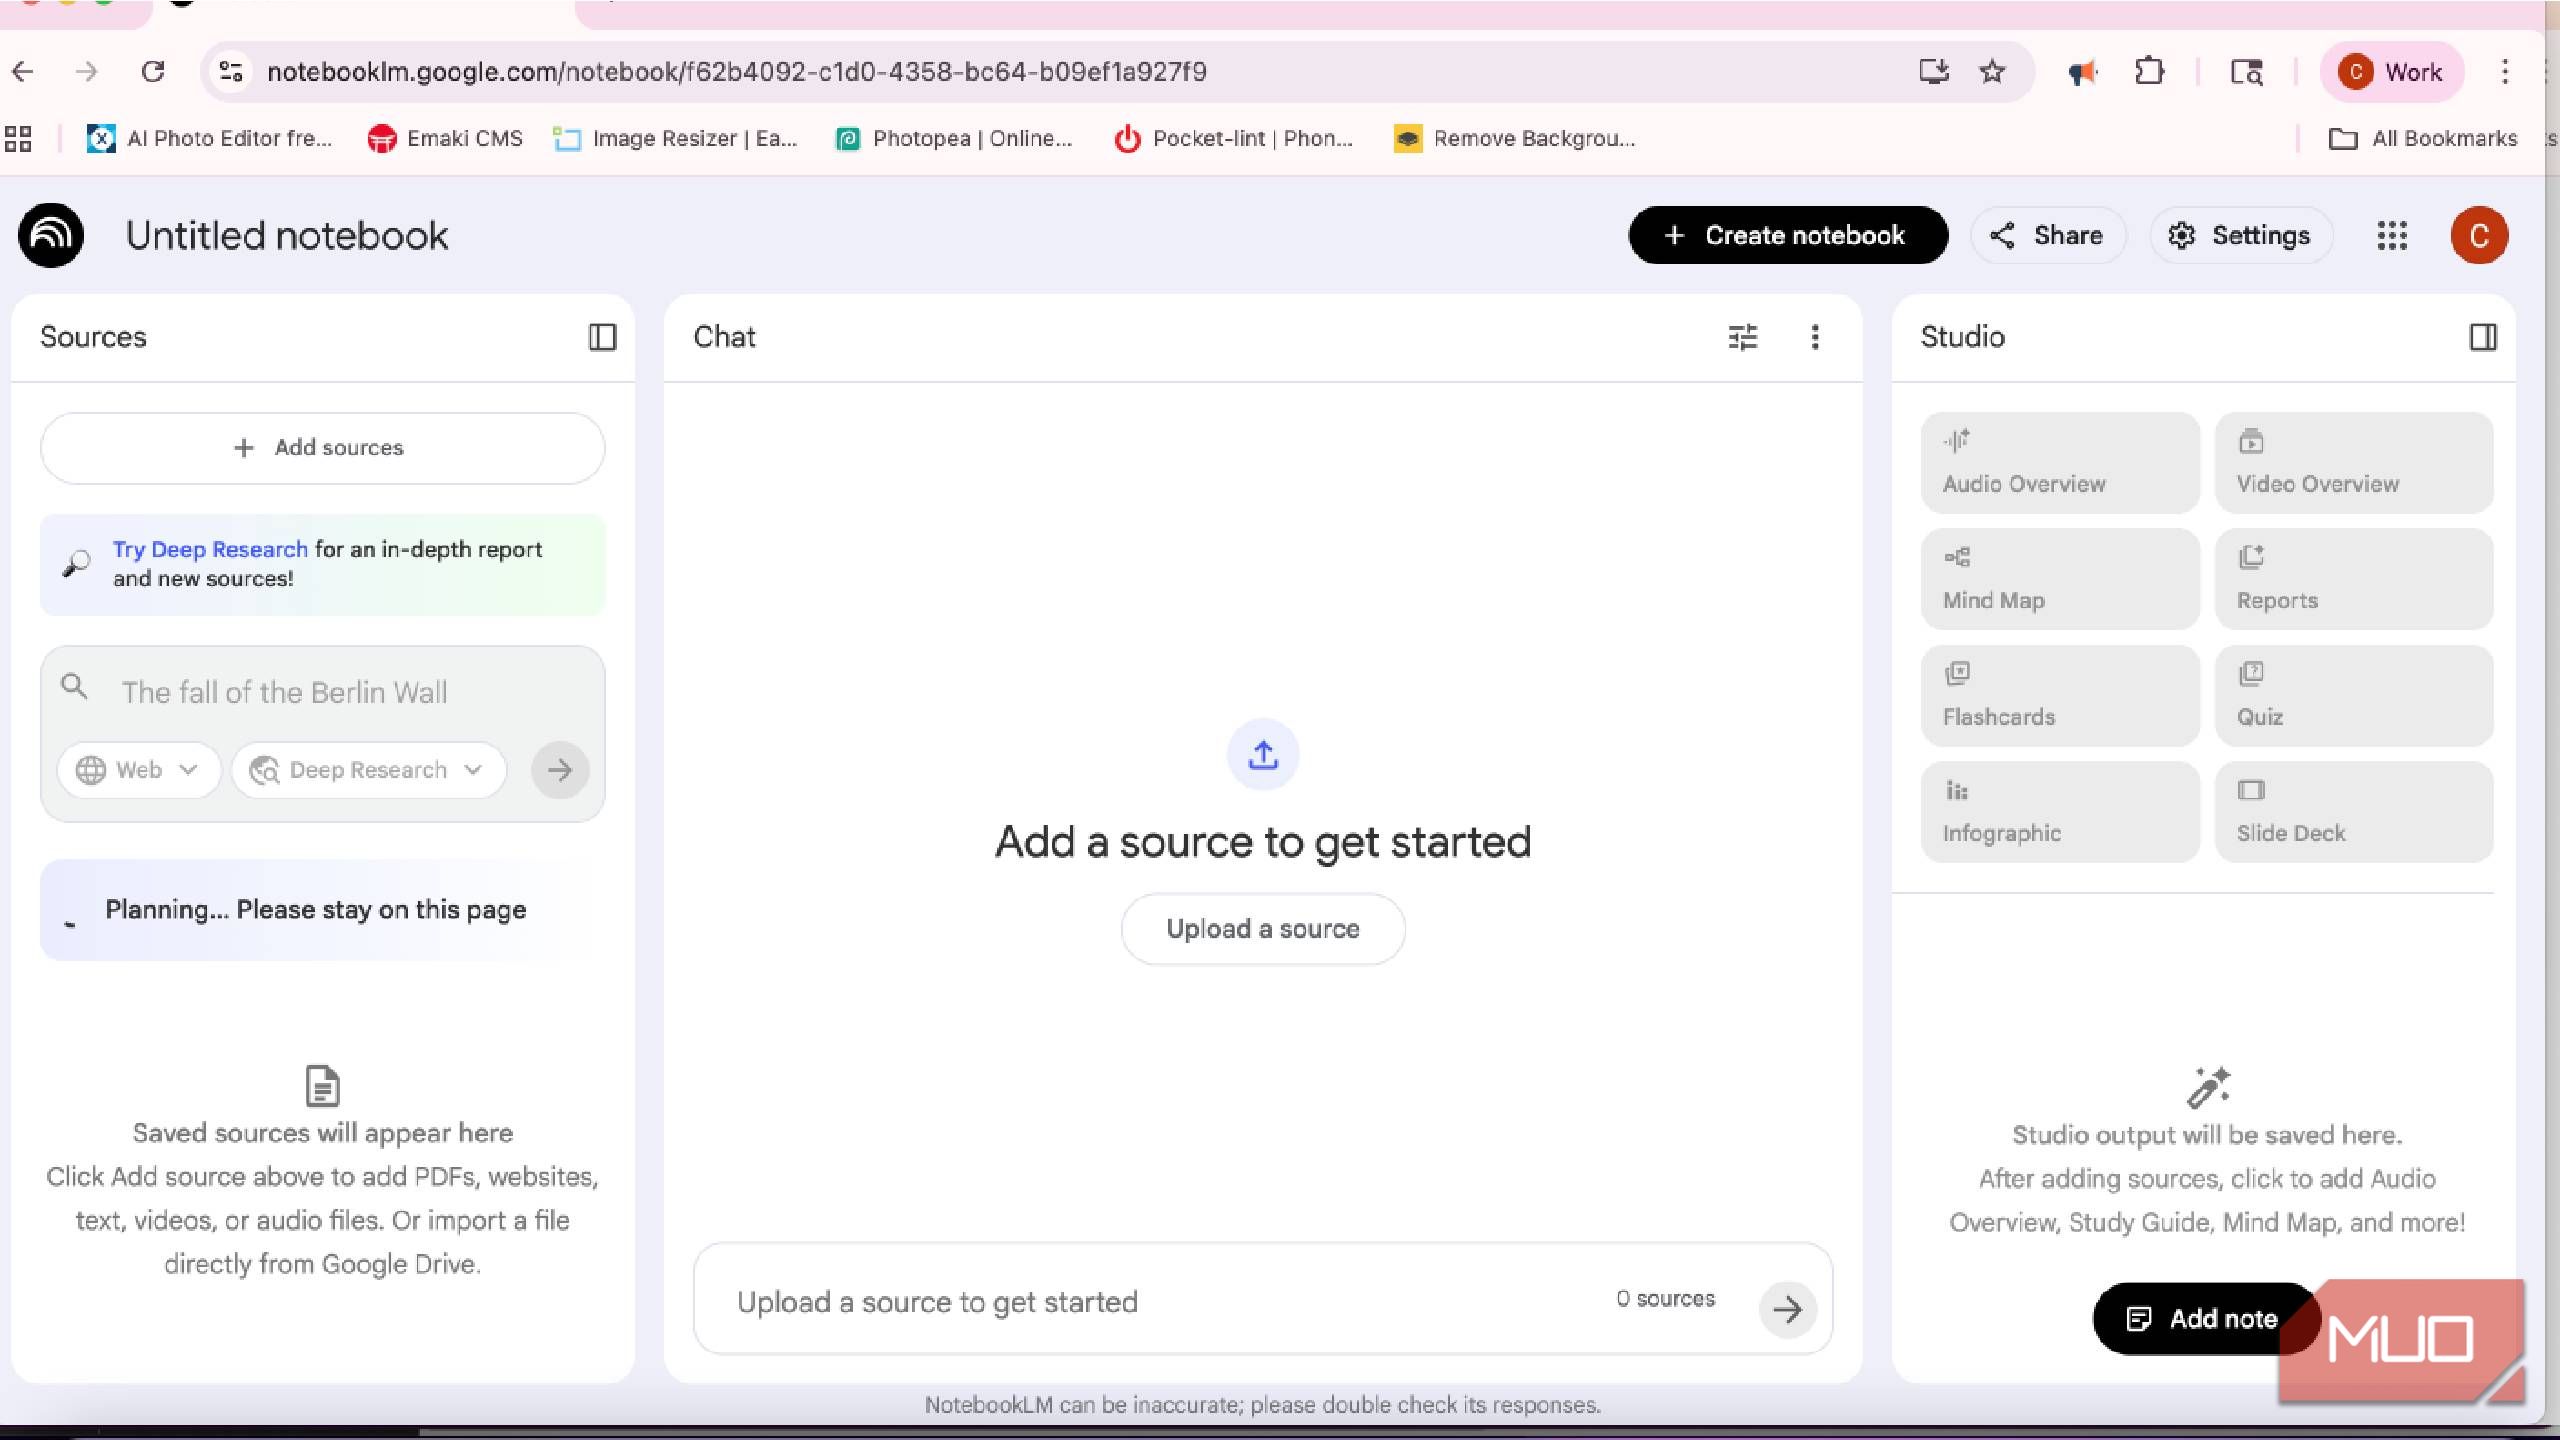Screen dimensions: 2560x1440
Task: Click Add note button
Action: point(2205,1319)
